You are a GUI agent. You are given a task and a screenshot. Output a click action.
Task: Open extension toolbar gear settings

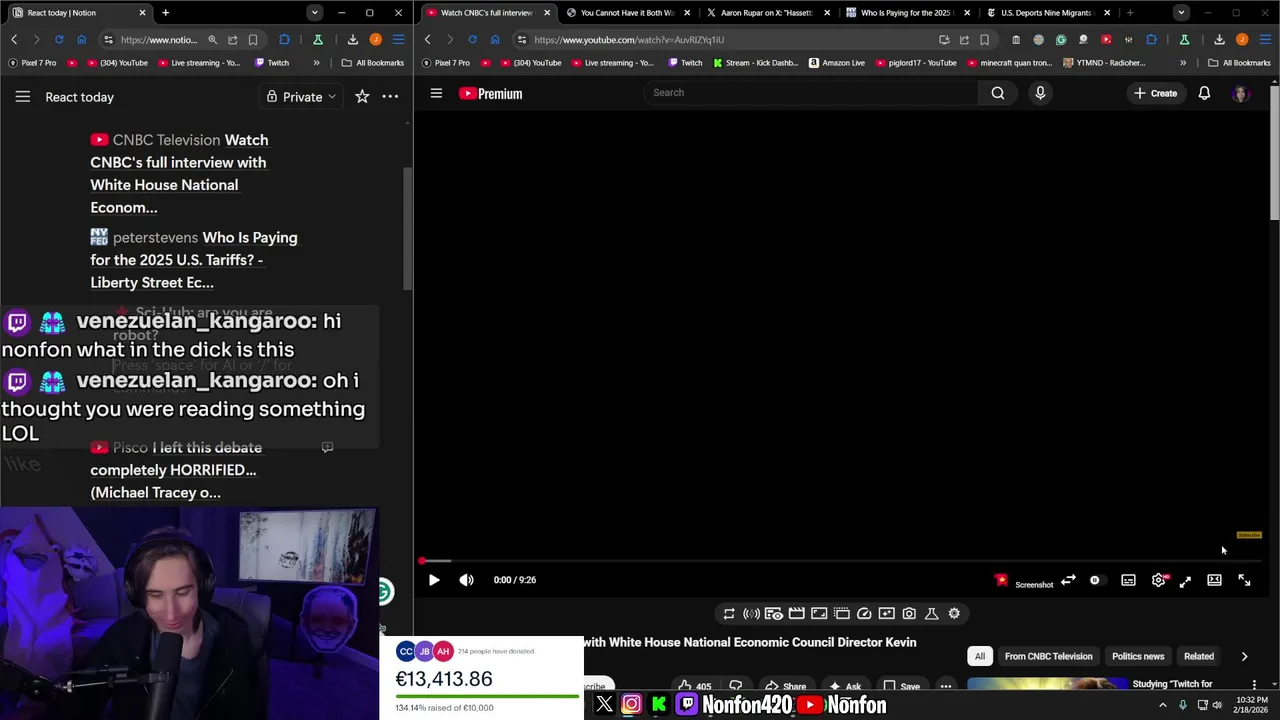[954, 614]
